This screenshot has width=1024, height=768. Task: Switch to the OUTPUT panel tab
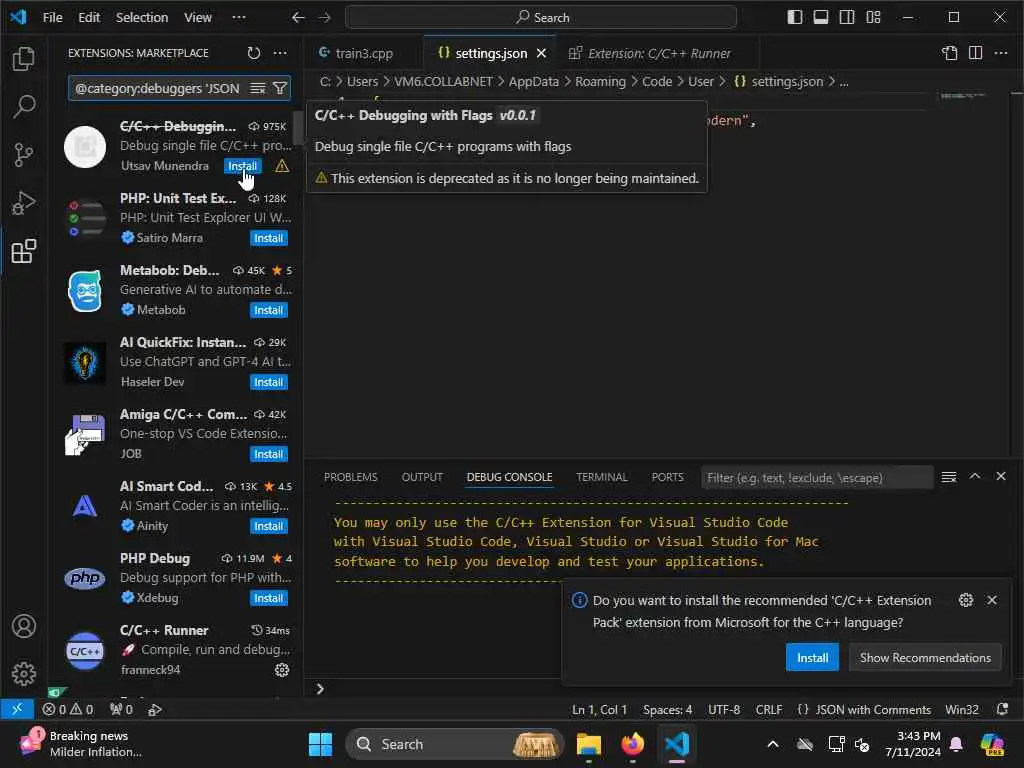(x=422, y=477)
